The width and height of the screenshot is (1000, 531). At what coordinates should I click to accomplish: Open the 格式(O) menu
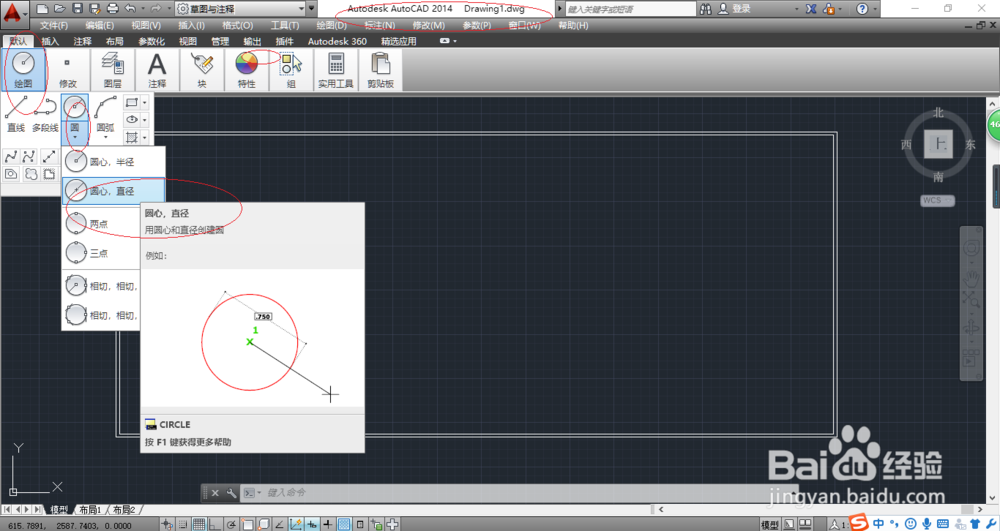click(x=237, y=25)
